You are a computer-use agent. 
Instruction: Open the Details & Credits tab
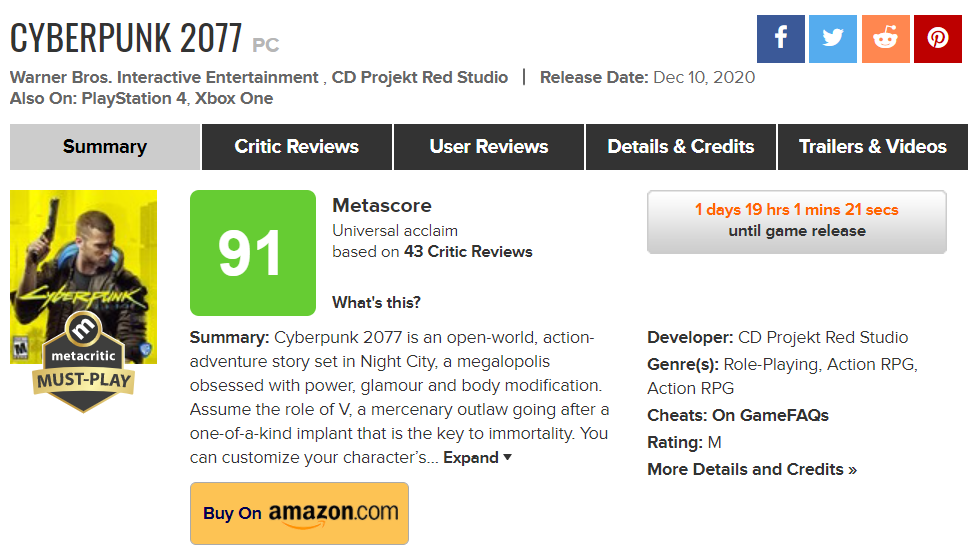click(x=681, y=147)
